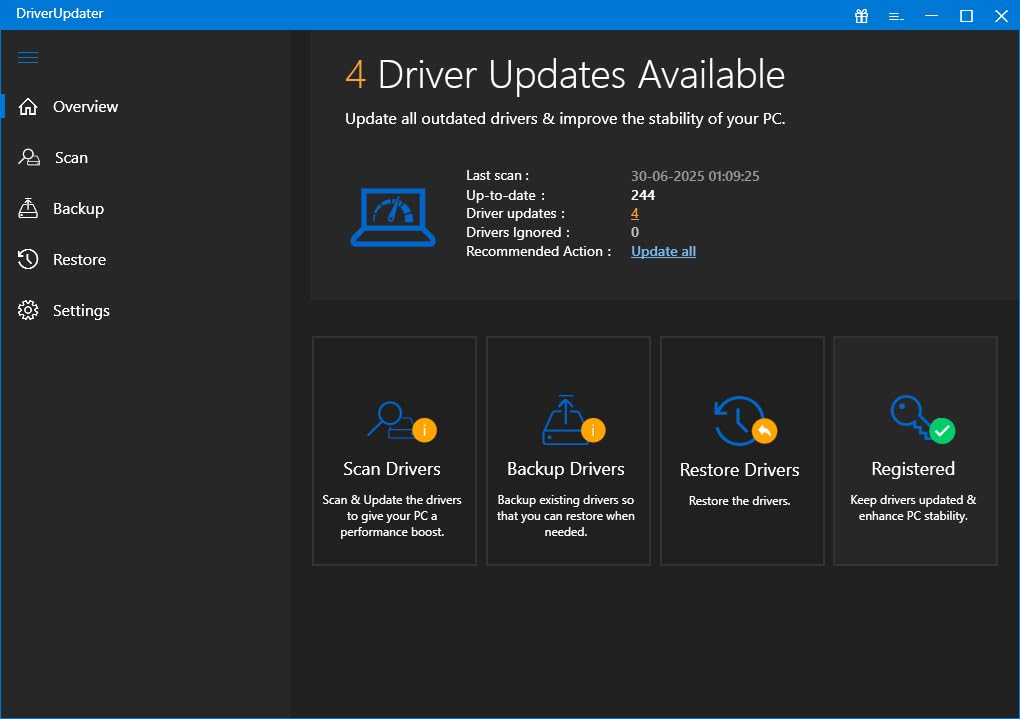Open the Scan section in sidebar

pos(71,157)
